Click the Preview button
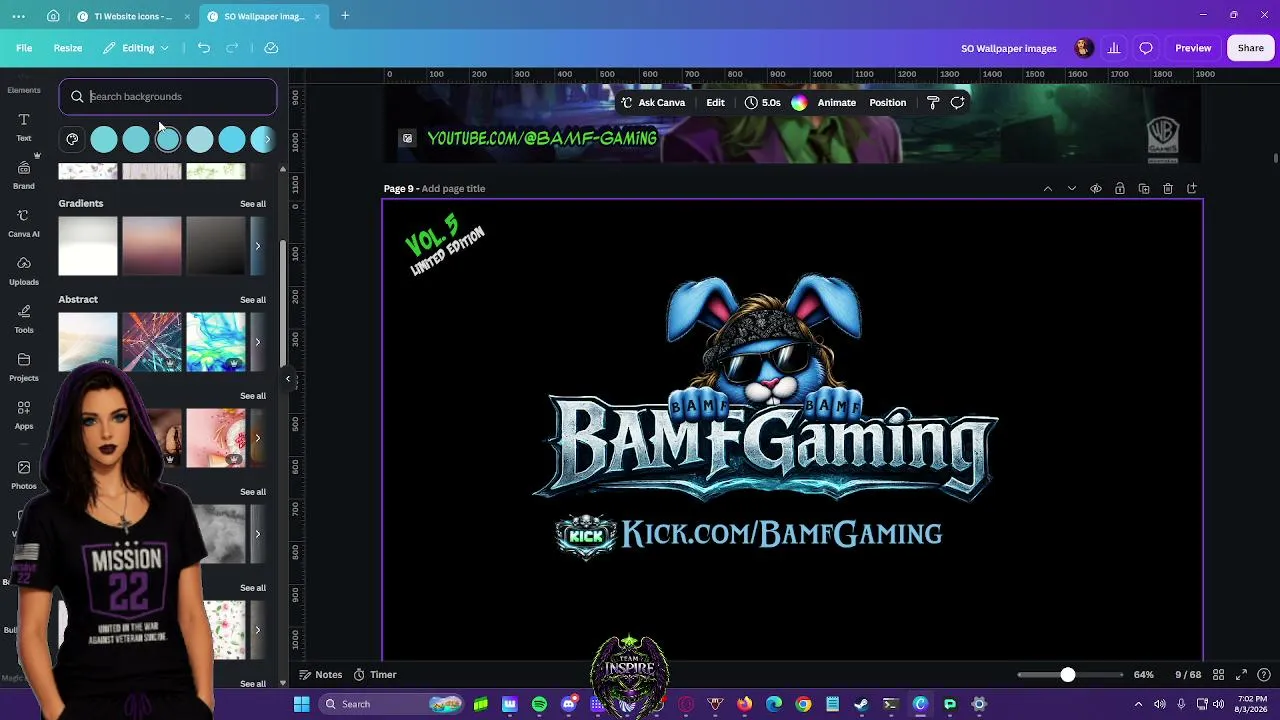Screen dimensions: 1280x720 coord(1193,48)
